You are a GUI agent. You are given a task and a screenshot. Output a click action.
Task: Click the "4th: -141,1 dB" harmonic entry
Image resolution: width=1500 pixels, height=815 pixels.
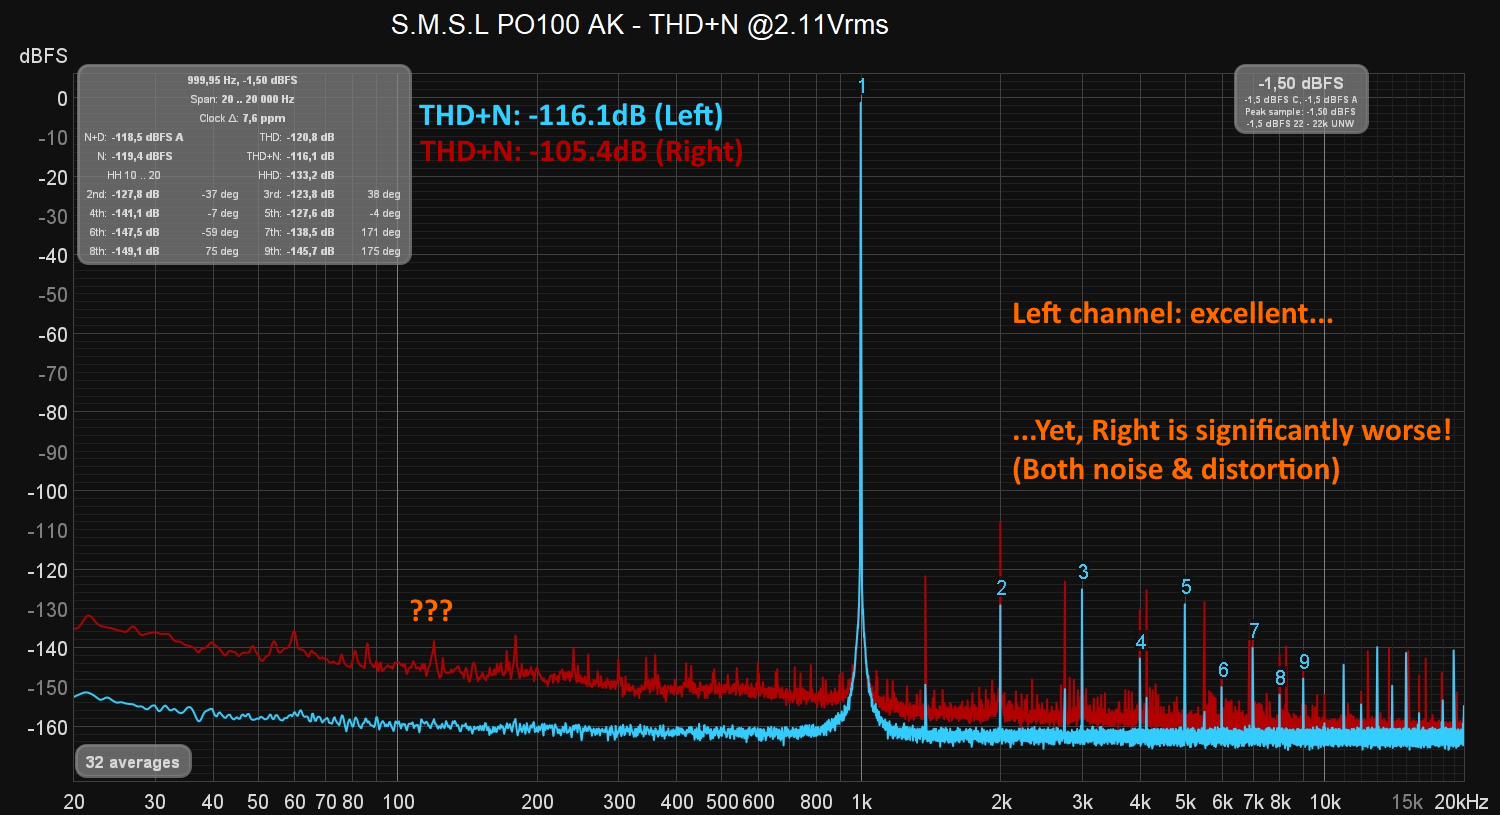[x=124, y=213]
